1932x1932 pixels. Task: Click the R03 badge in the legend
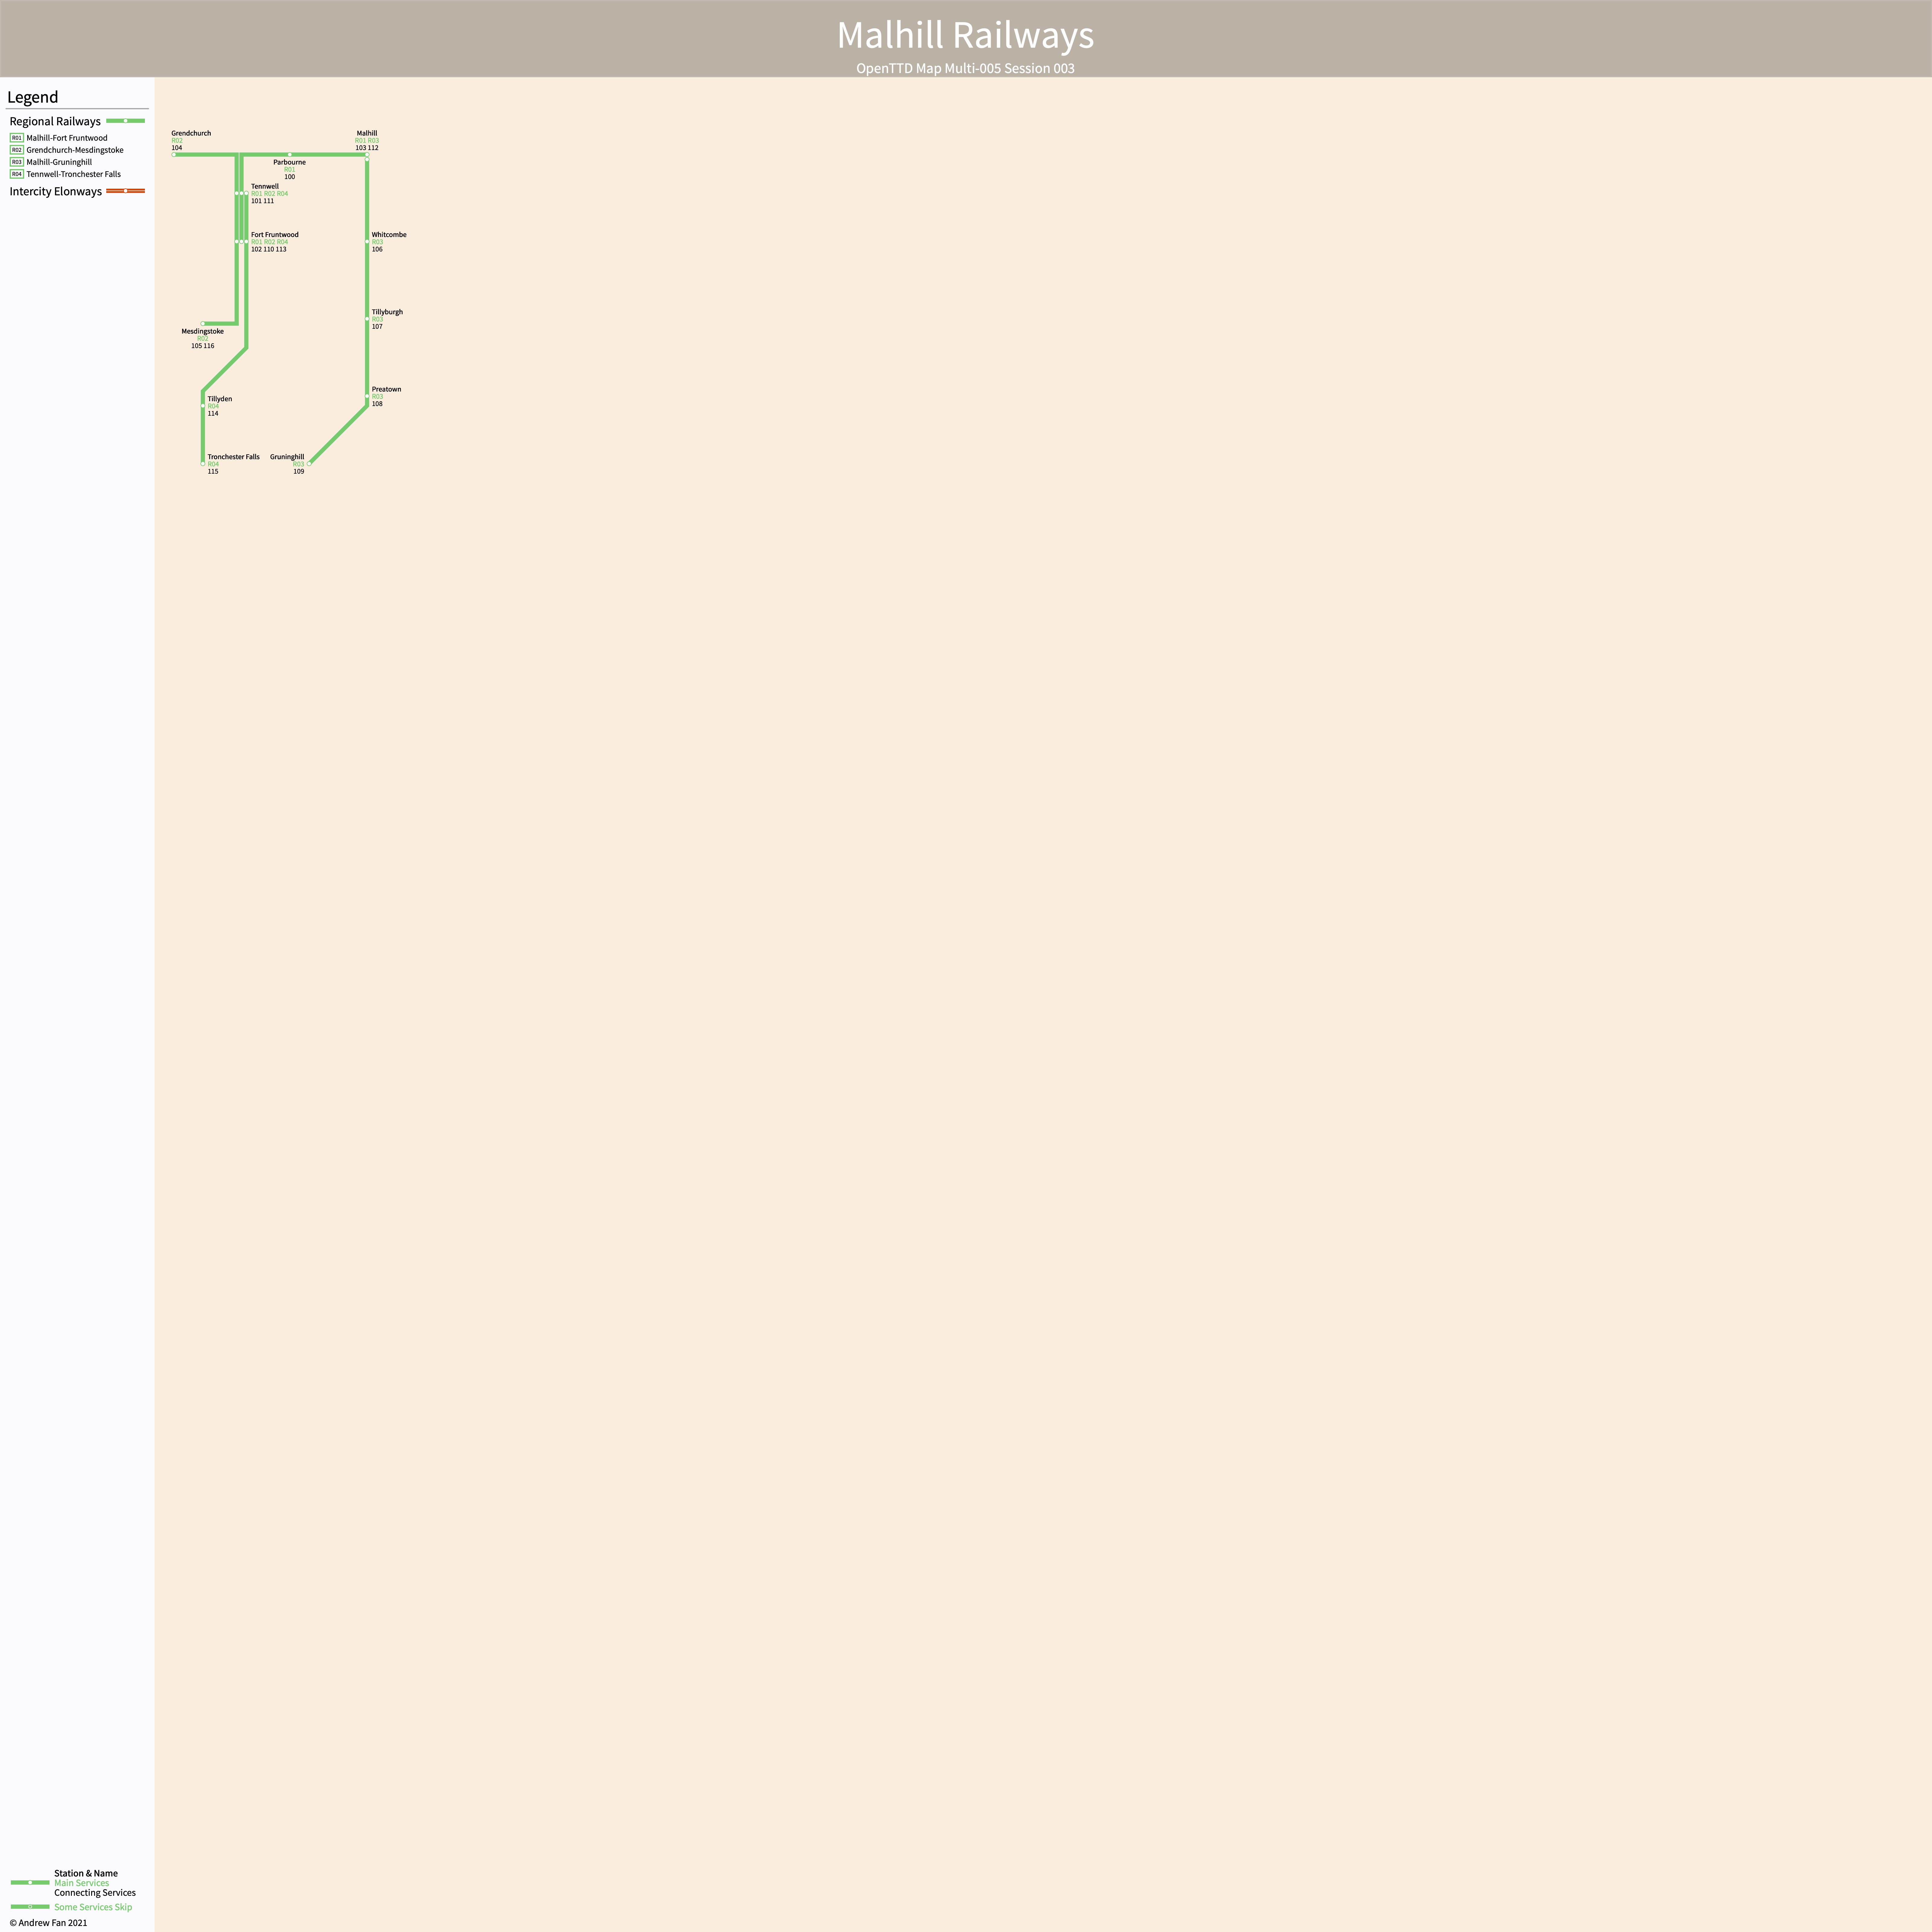tap(17, 162)
